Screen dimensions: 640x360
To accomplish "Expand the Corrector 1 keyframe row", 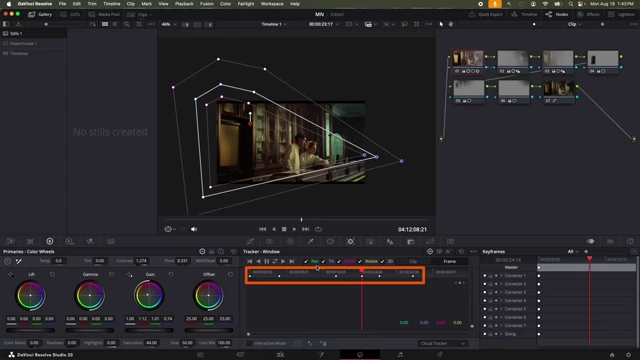I will pyautogui.click(x=501, y=276).
